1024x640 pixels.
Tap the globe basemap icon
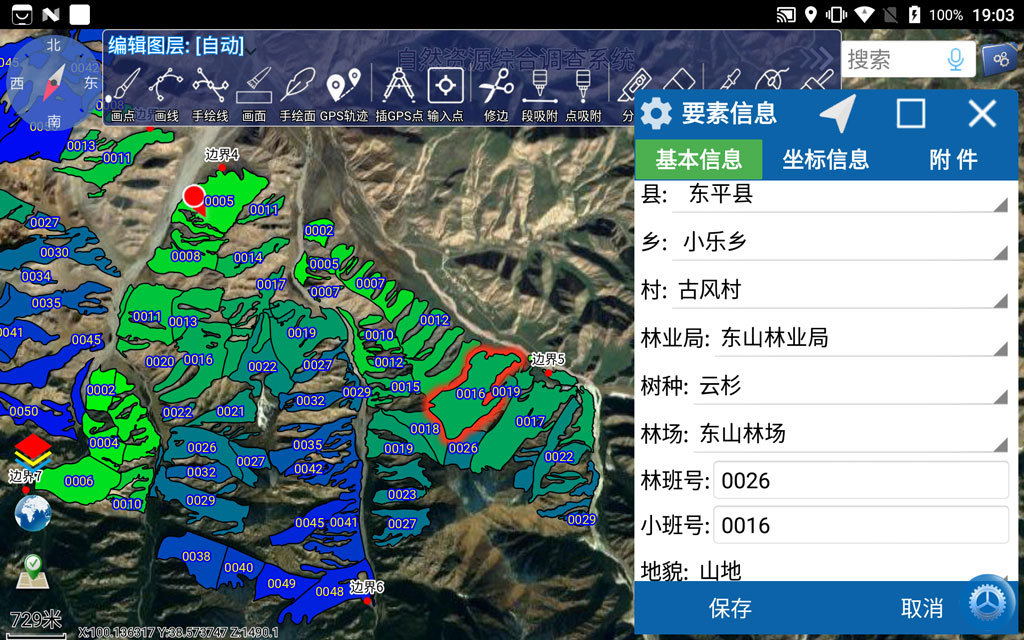pos(33,513)
